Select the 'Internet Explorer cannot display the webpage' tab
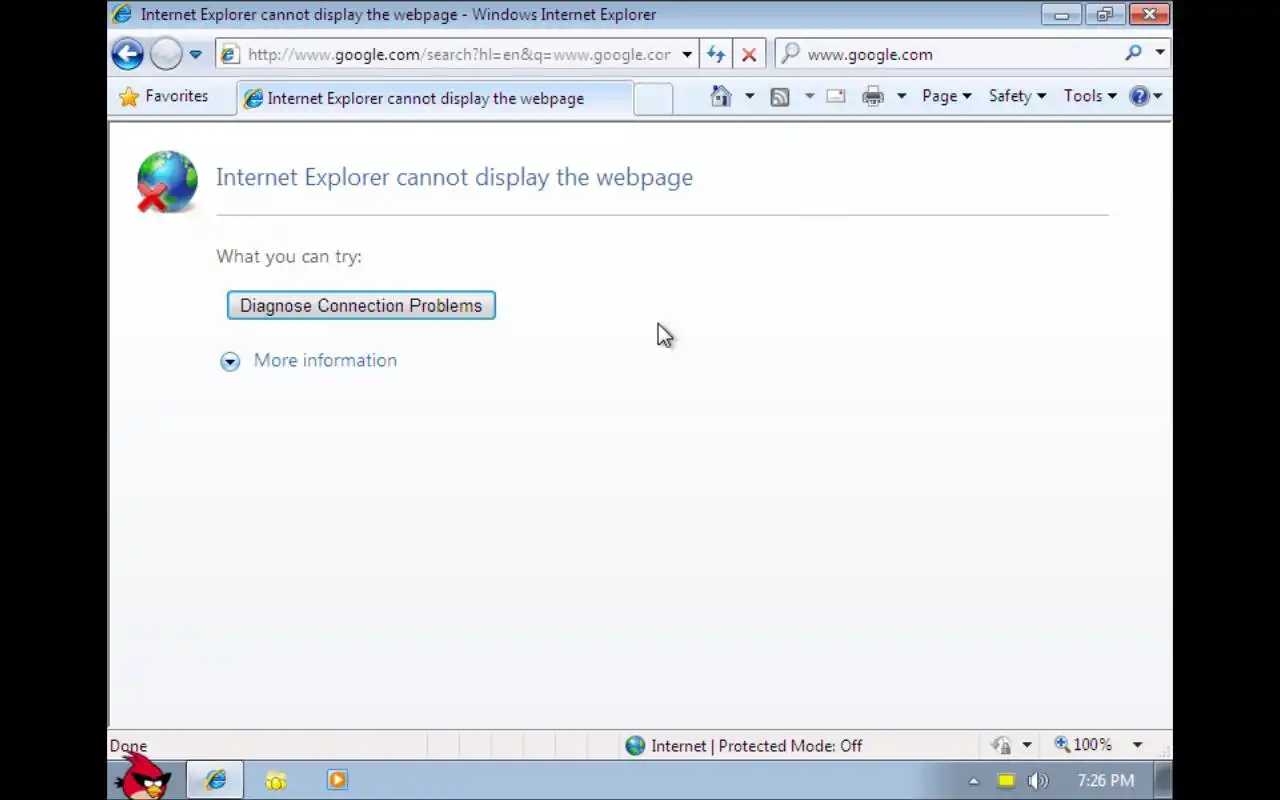This screenshot has height=800, width=1280. point(435,98)
